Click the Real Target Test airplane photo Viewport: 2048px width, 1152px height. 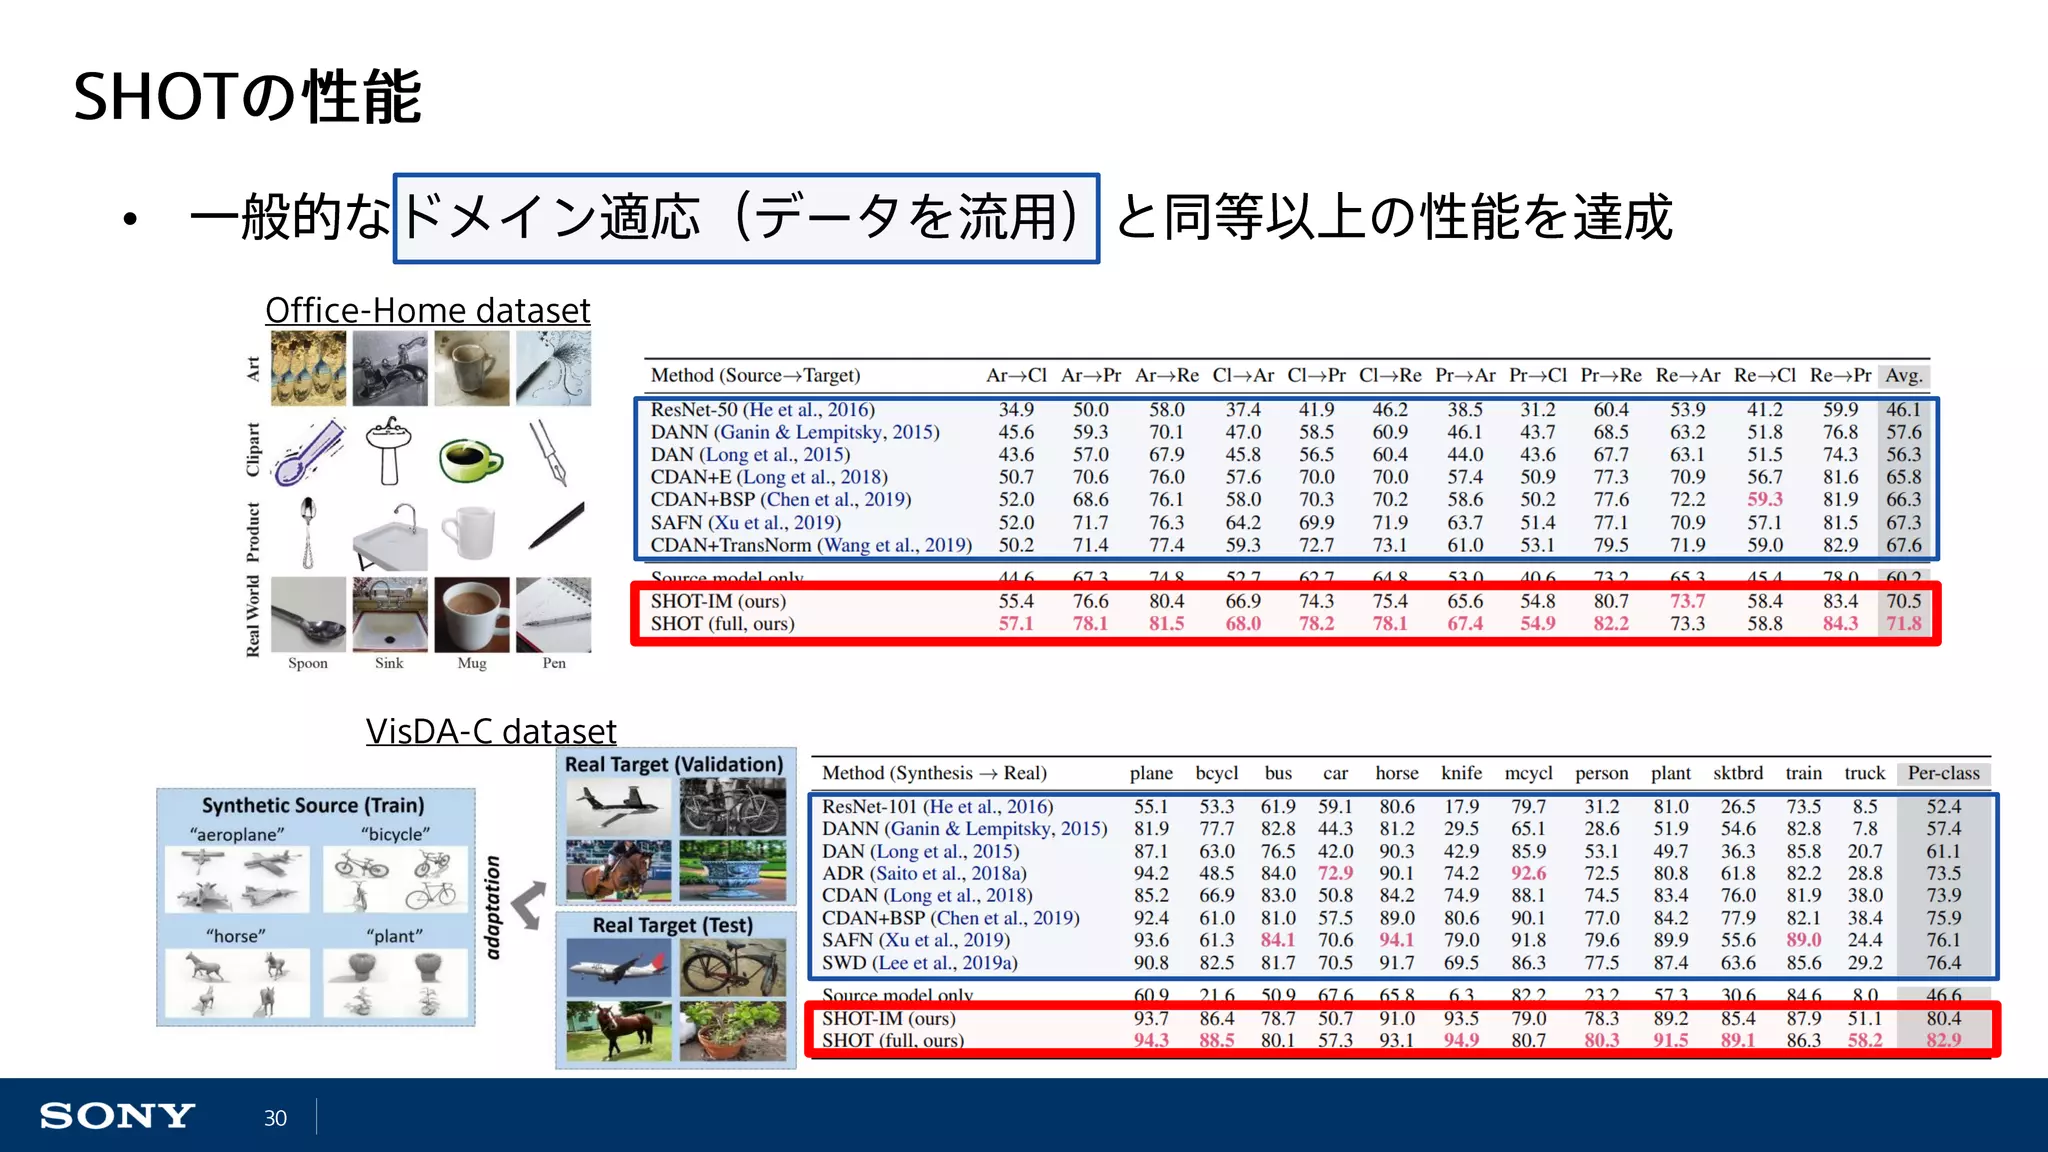point(618,968)
